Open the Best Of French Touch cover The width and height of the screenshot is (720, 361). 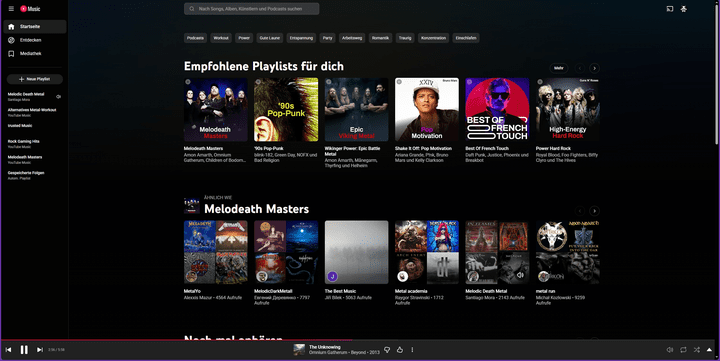point(497,109)
